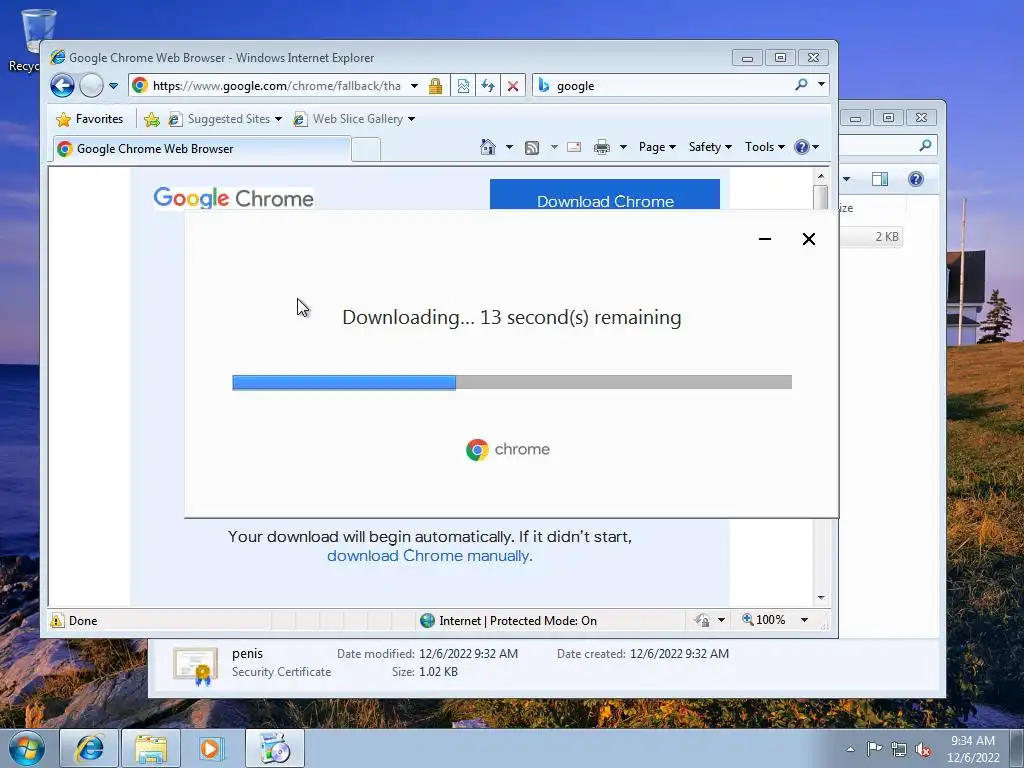
Task: Open the Windows Start button
Action: point(26,748)
